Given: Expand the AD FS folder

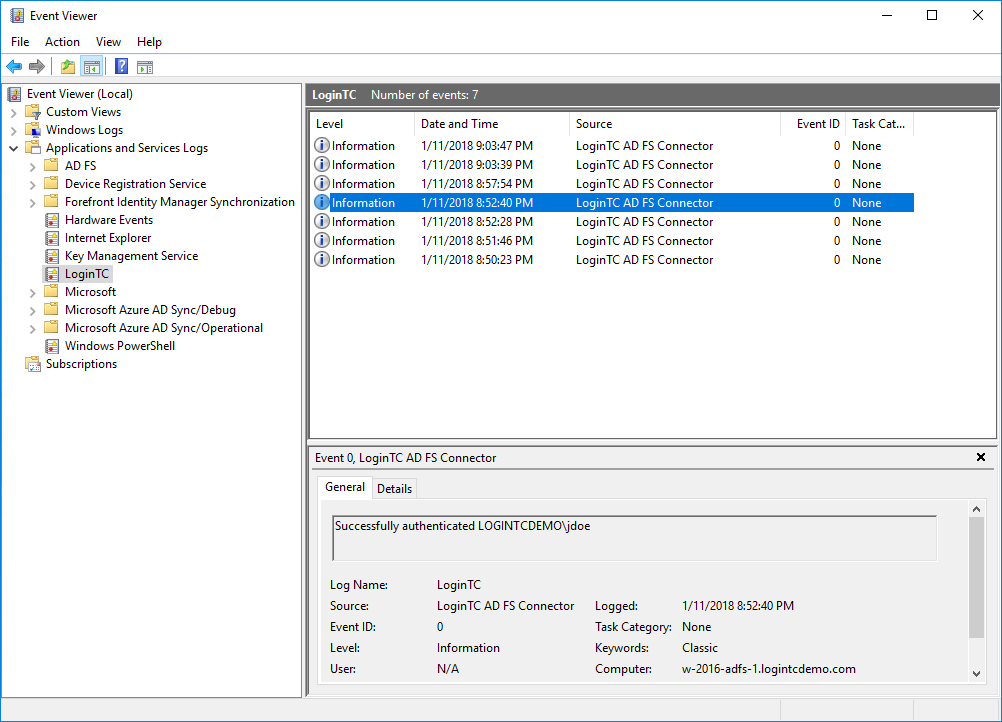Looking at the screenshot, I should [x=33, y=166].
